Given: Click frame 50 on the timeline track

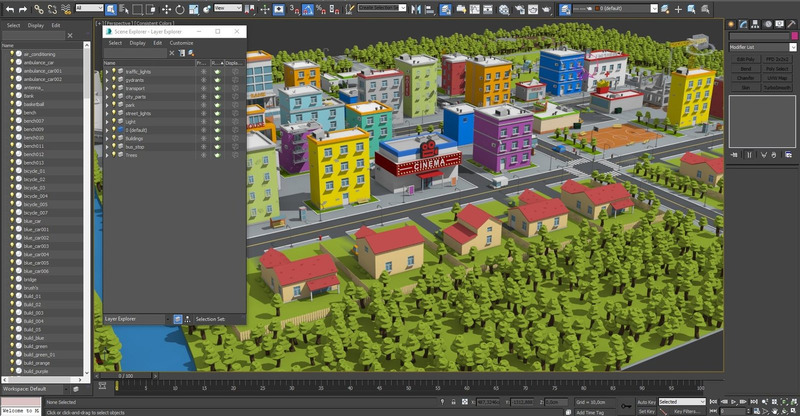Looking at the screenshot, I should pos(408,388).
